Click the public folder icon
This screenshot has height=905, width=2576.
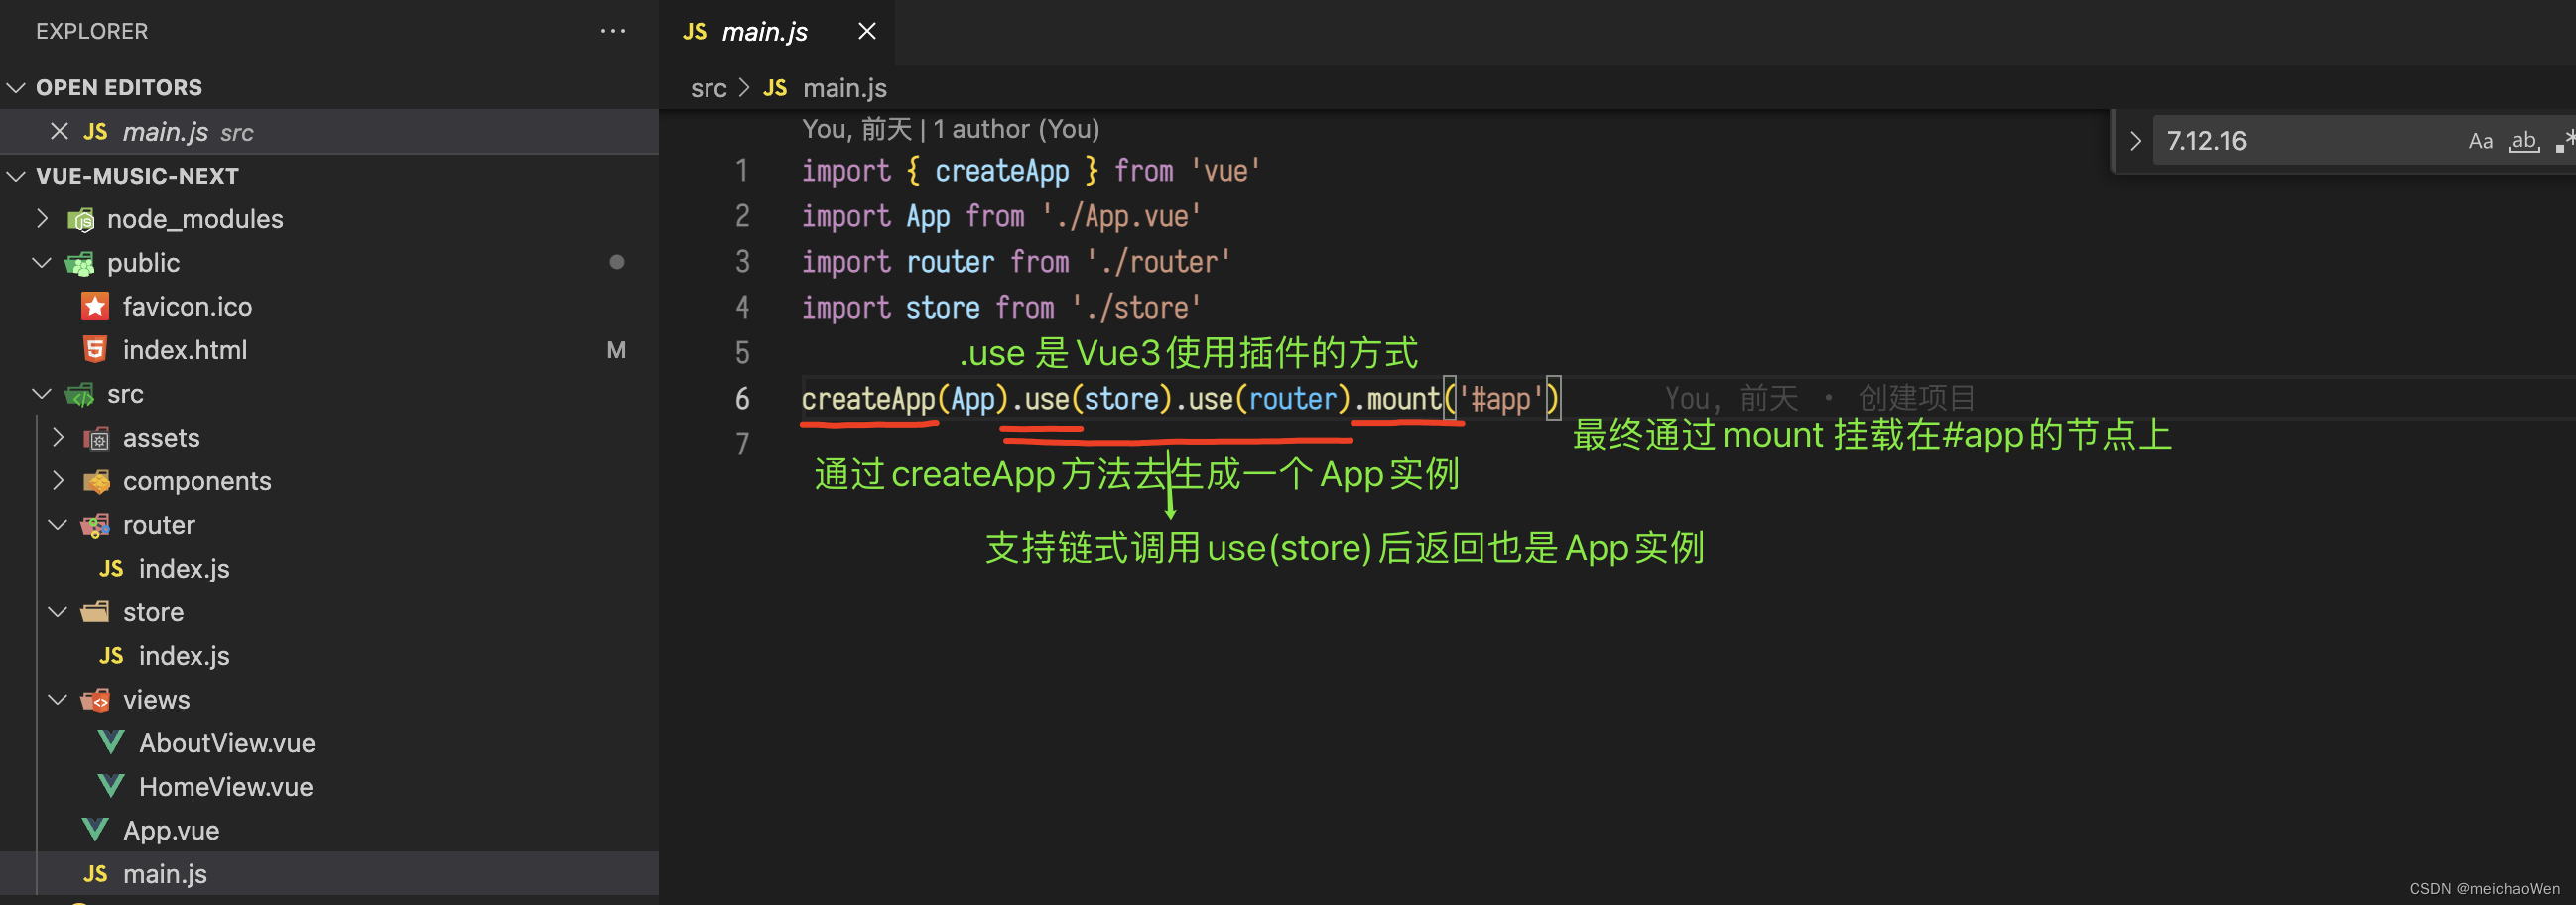(81, 263)
